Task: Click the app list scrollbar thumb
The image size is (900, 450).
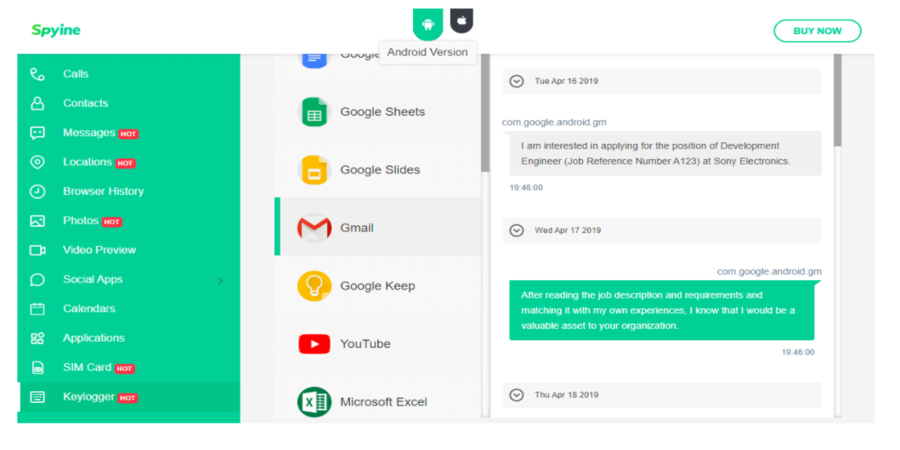Action: tap(485, 113)
